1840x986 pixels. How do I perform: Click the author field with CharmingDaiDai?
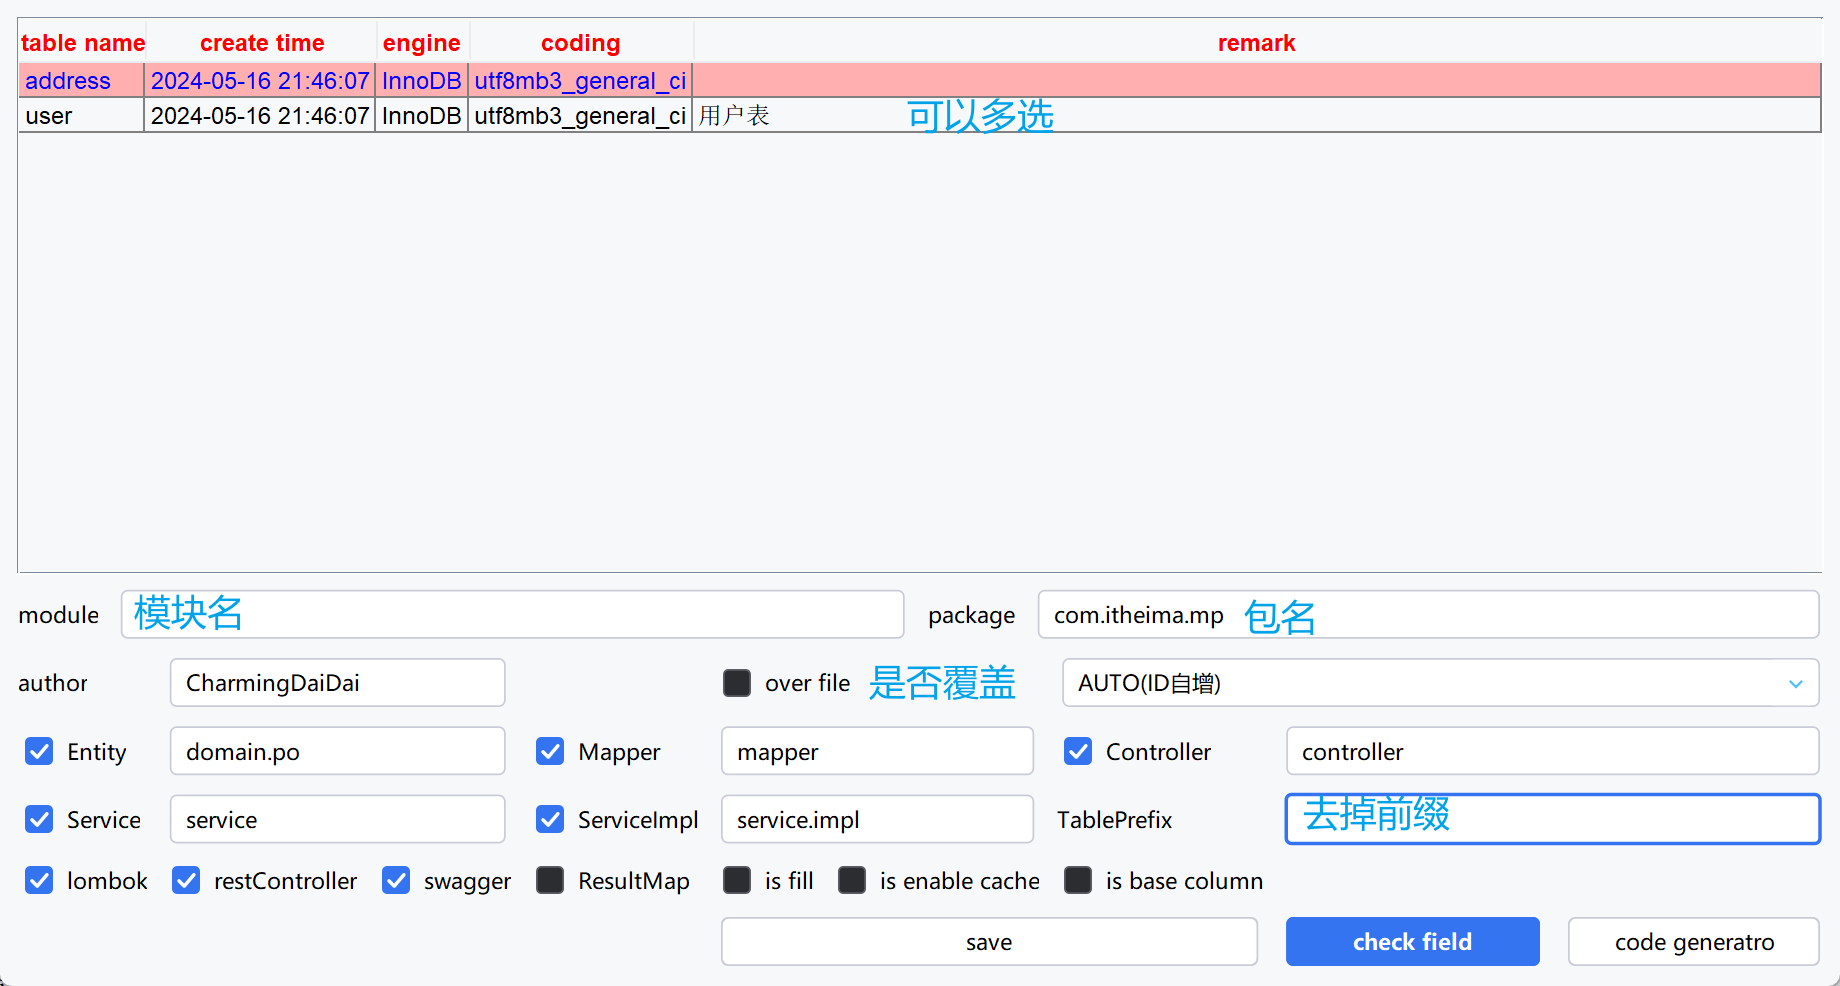tap(337, 683)
